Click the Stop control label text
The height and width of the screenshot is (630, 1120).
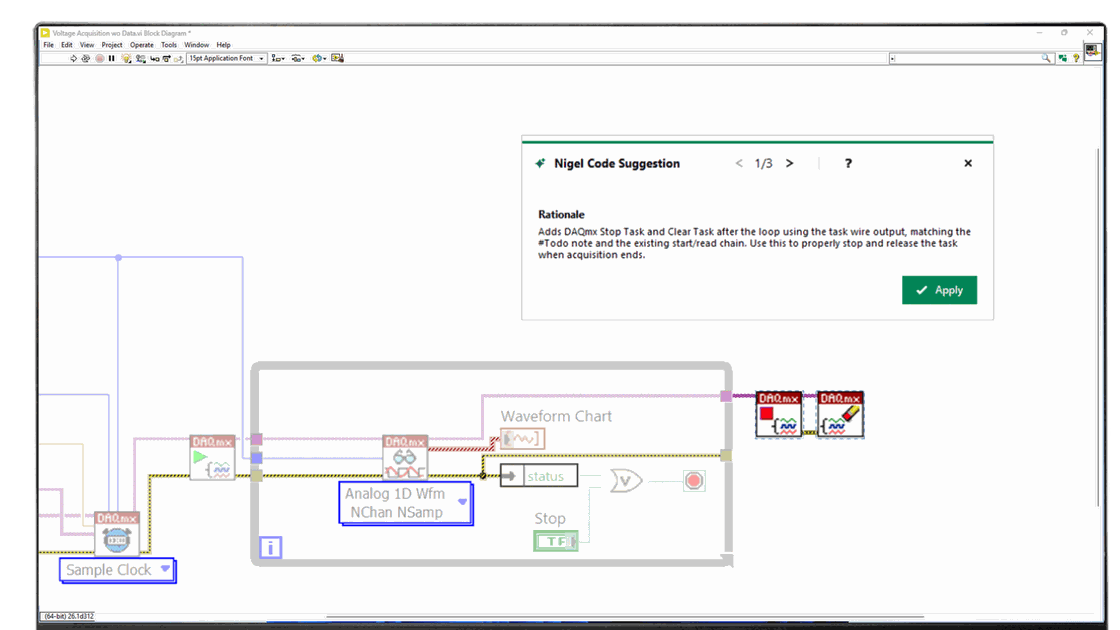550,519
